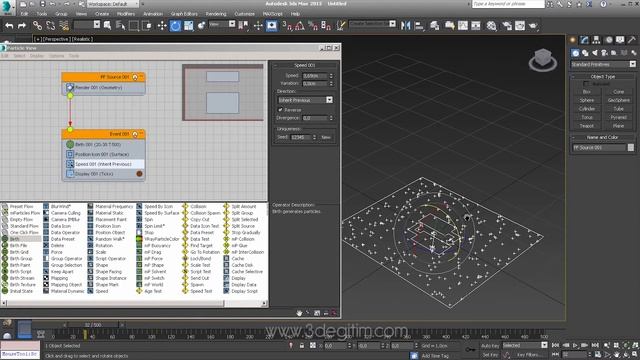This screenshot has width=640, height=360.
Task: Activate the Select and Scale tool
Action: click(188, 25)
